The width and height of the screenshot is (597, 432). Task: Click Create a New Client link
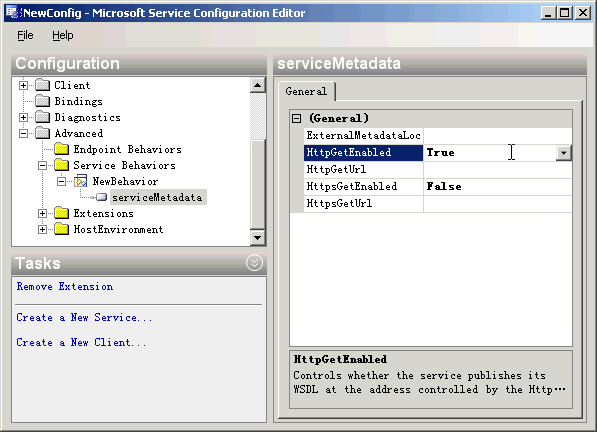(x=81, y=342)
